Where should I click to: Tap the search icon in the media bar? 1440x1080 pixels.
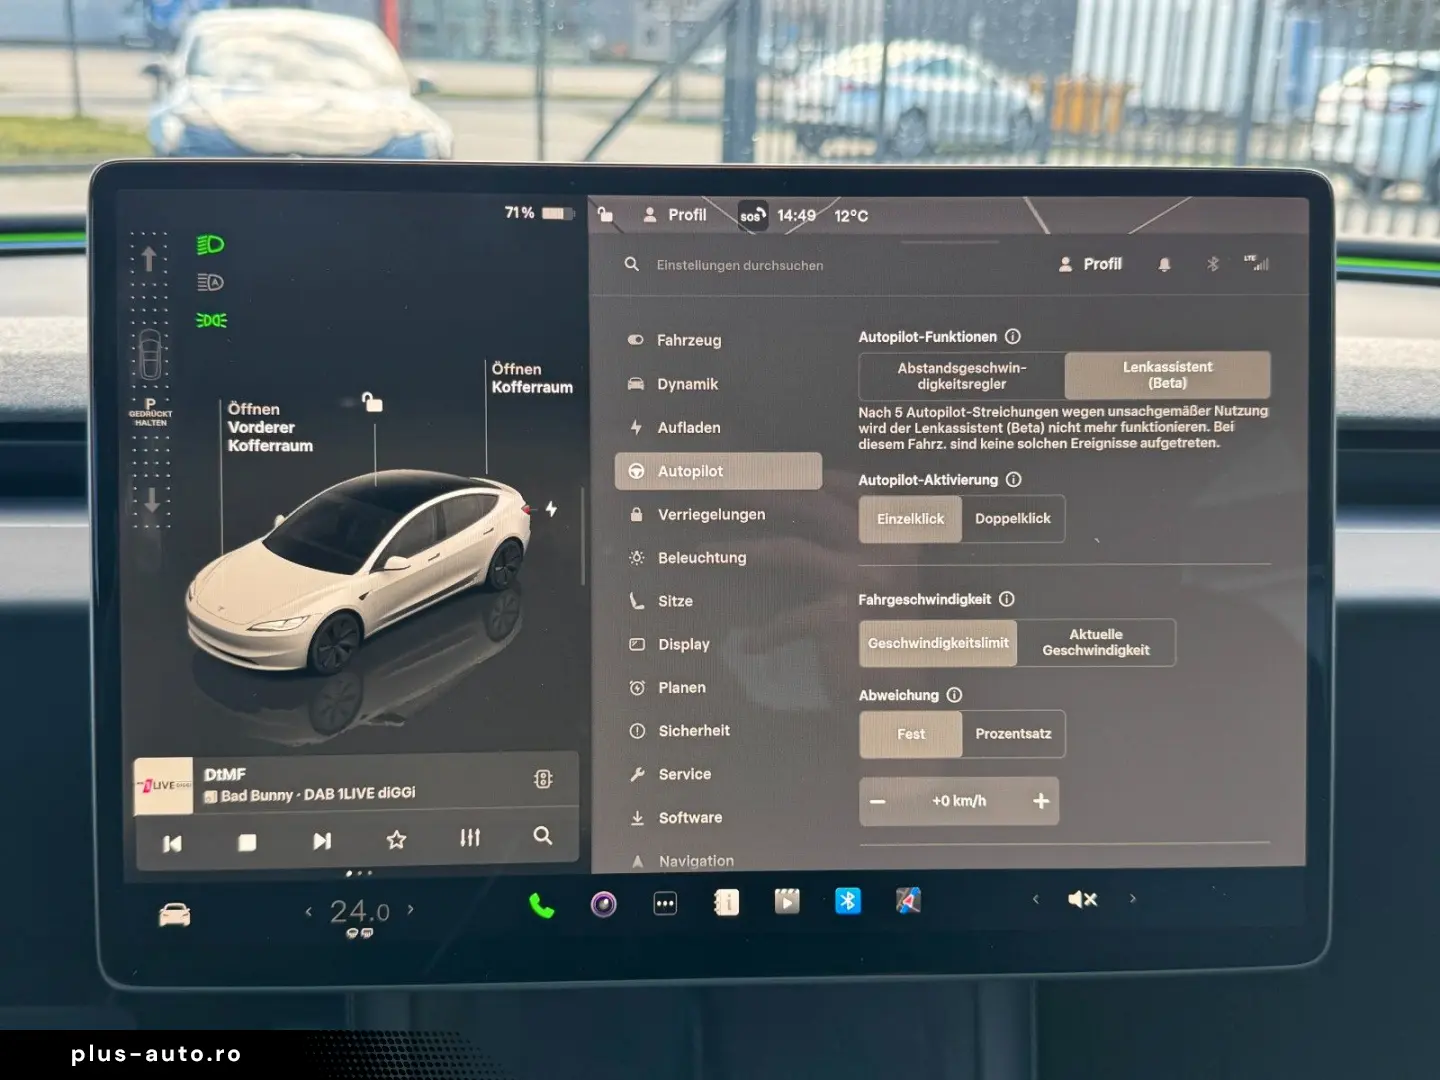[543, 837]
